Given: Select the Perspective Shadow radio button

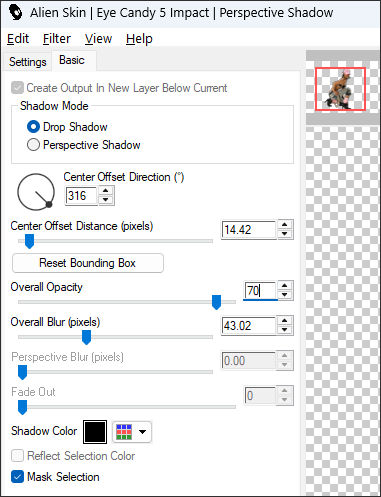Looking at the screenshot, I should (33, 145).
